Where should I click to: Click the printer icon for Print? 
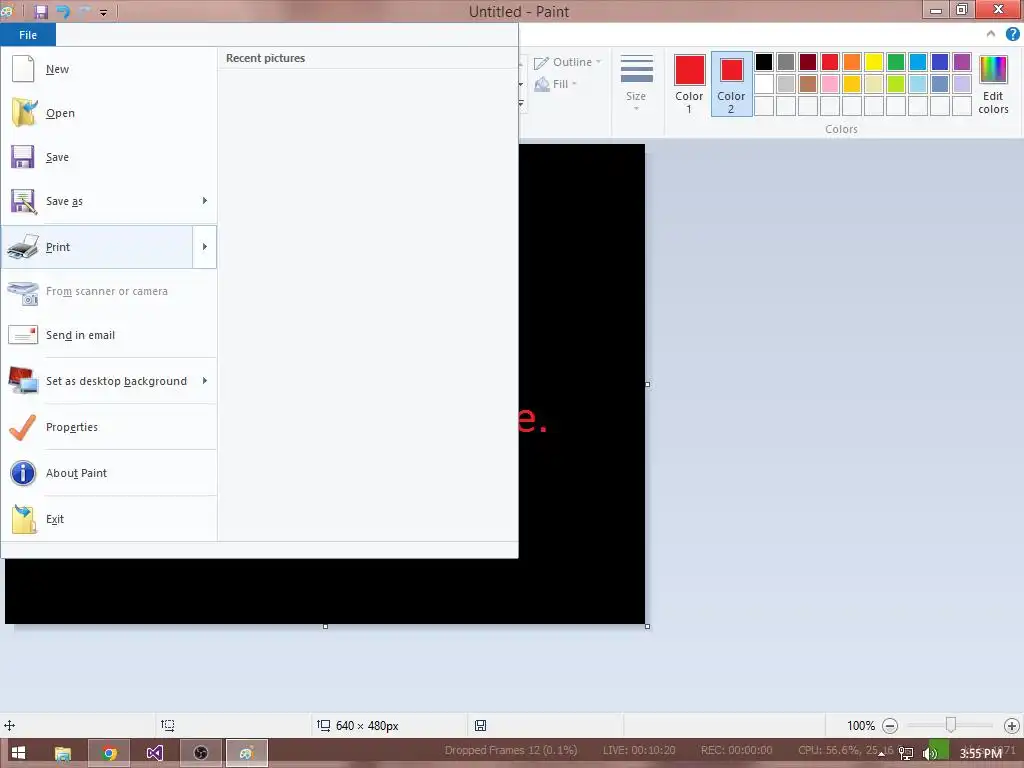pos(23,247)
